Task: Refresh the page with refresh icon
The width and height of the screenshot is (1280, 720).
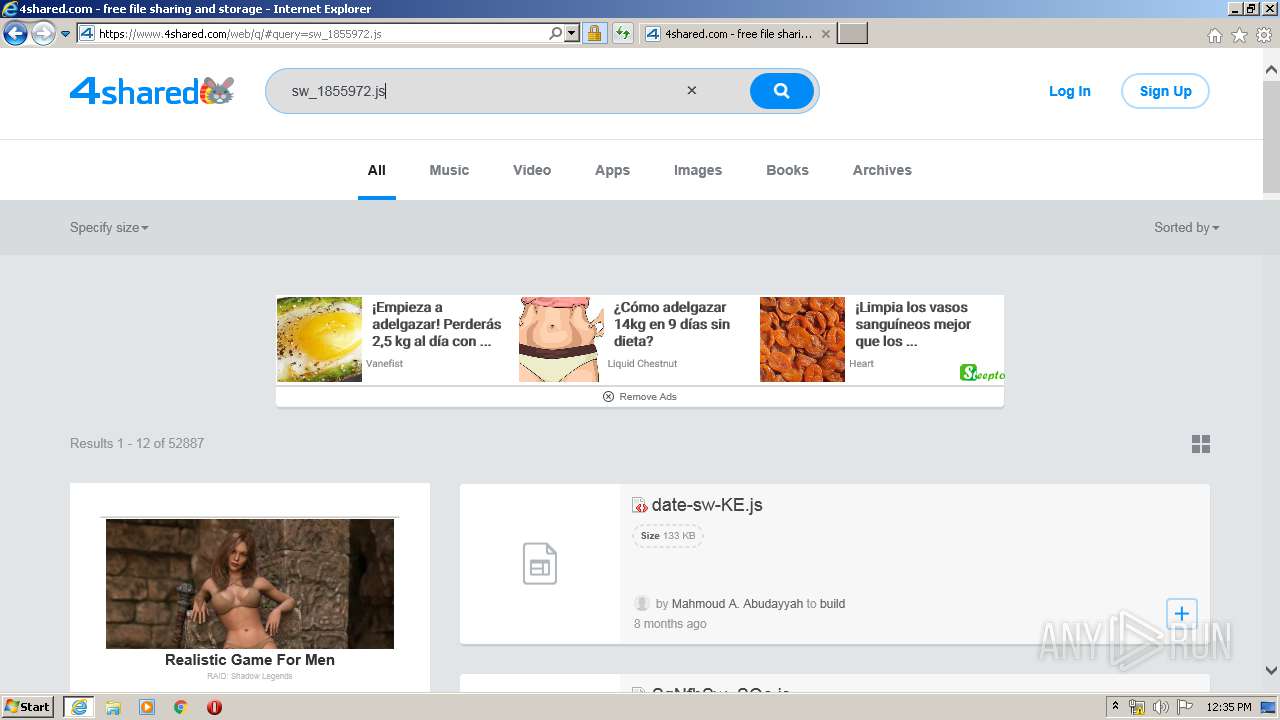Action: (x=623, y=34)
